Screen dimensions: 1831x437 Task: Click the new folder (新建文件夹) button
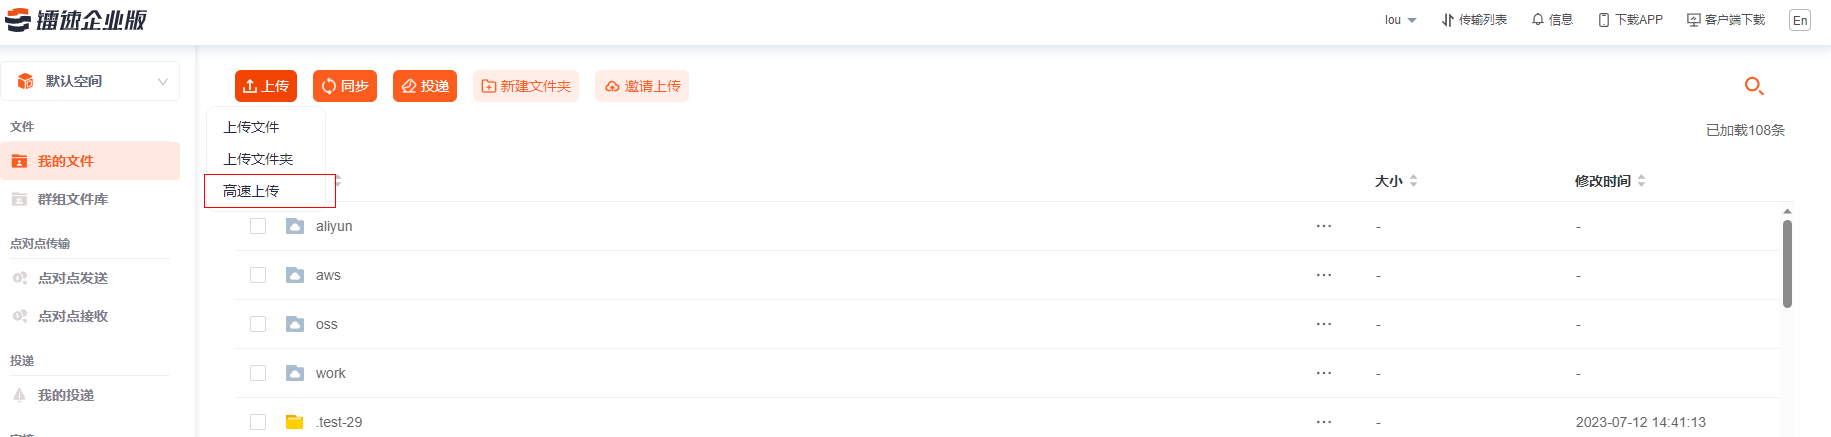coord(526,86)
